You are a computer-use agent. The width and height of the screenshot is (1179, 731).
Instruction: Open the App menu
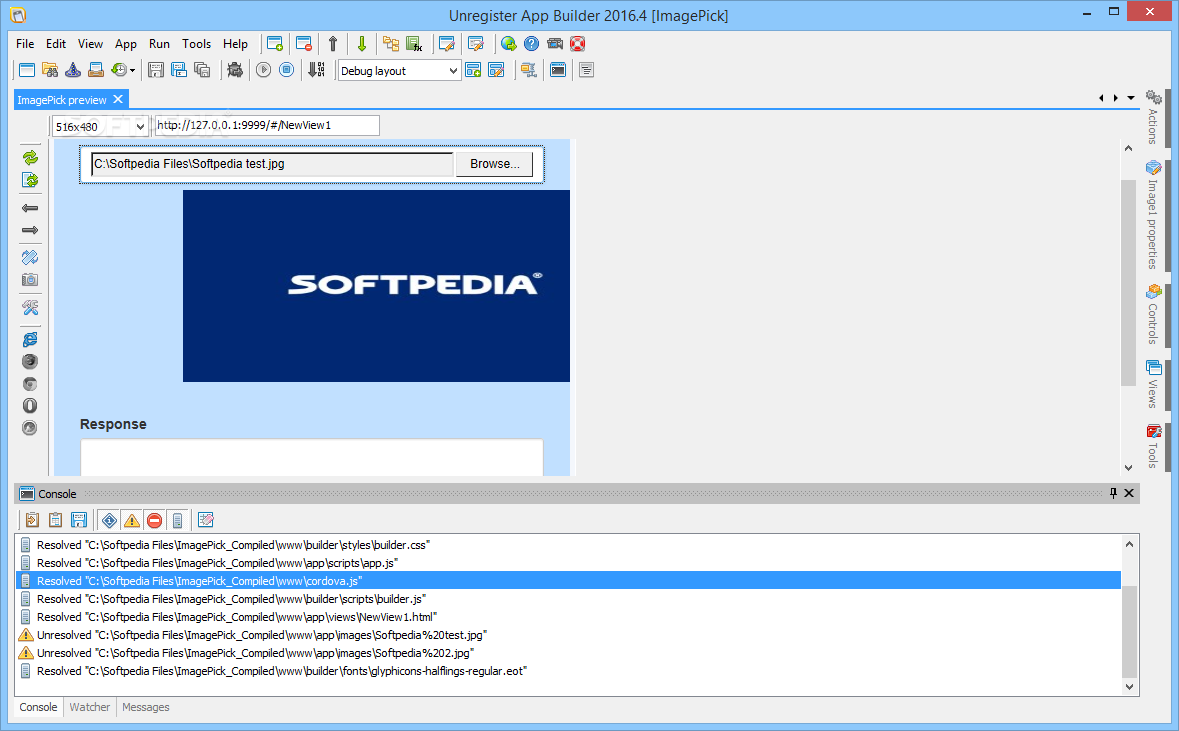point(126,44)
